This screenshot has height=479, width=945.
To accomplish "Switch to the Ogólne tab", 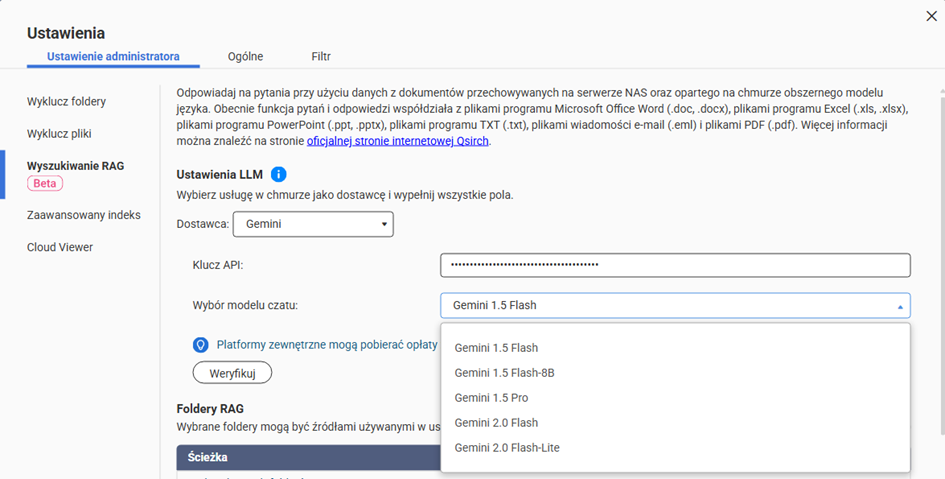I will pyautogui.click(x=245, y=56).
